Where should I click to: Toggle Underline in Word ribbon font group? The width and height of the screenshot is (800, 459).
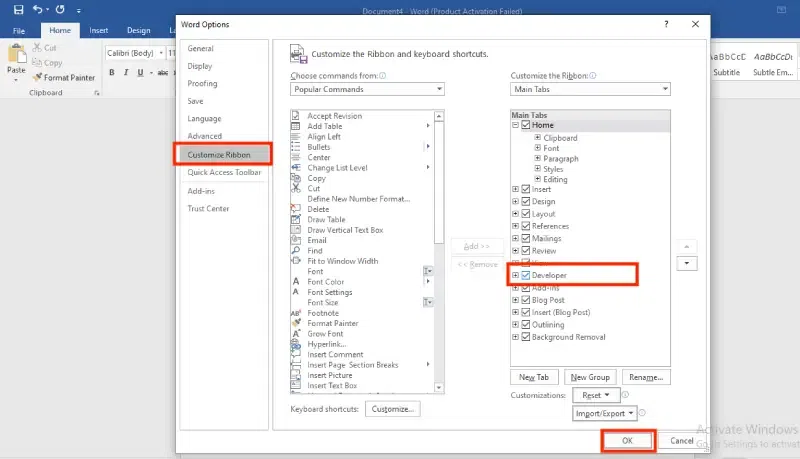click(140, 72)
